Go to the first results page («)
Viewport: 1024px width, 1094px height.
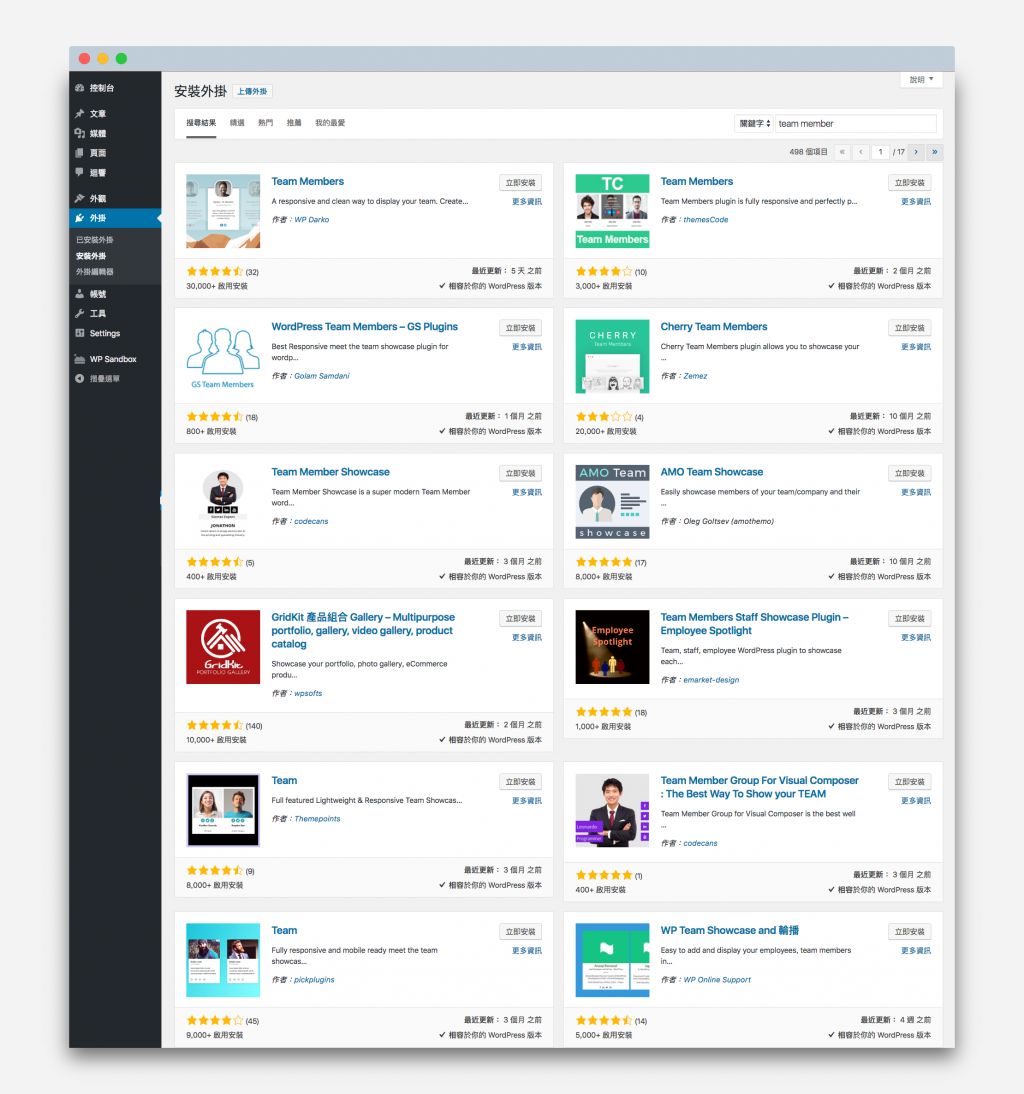pos(843,151)
